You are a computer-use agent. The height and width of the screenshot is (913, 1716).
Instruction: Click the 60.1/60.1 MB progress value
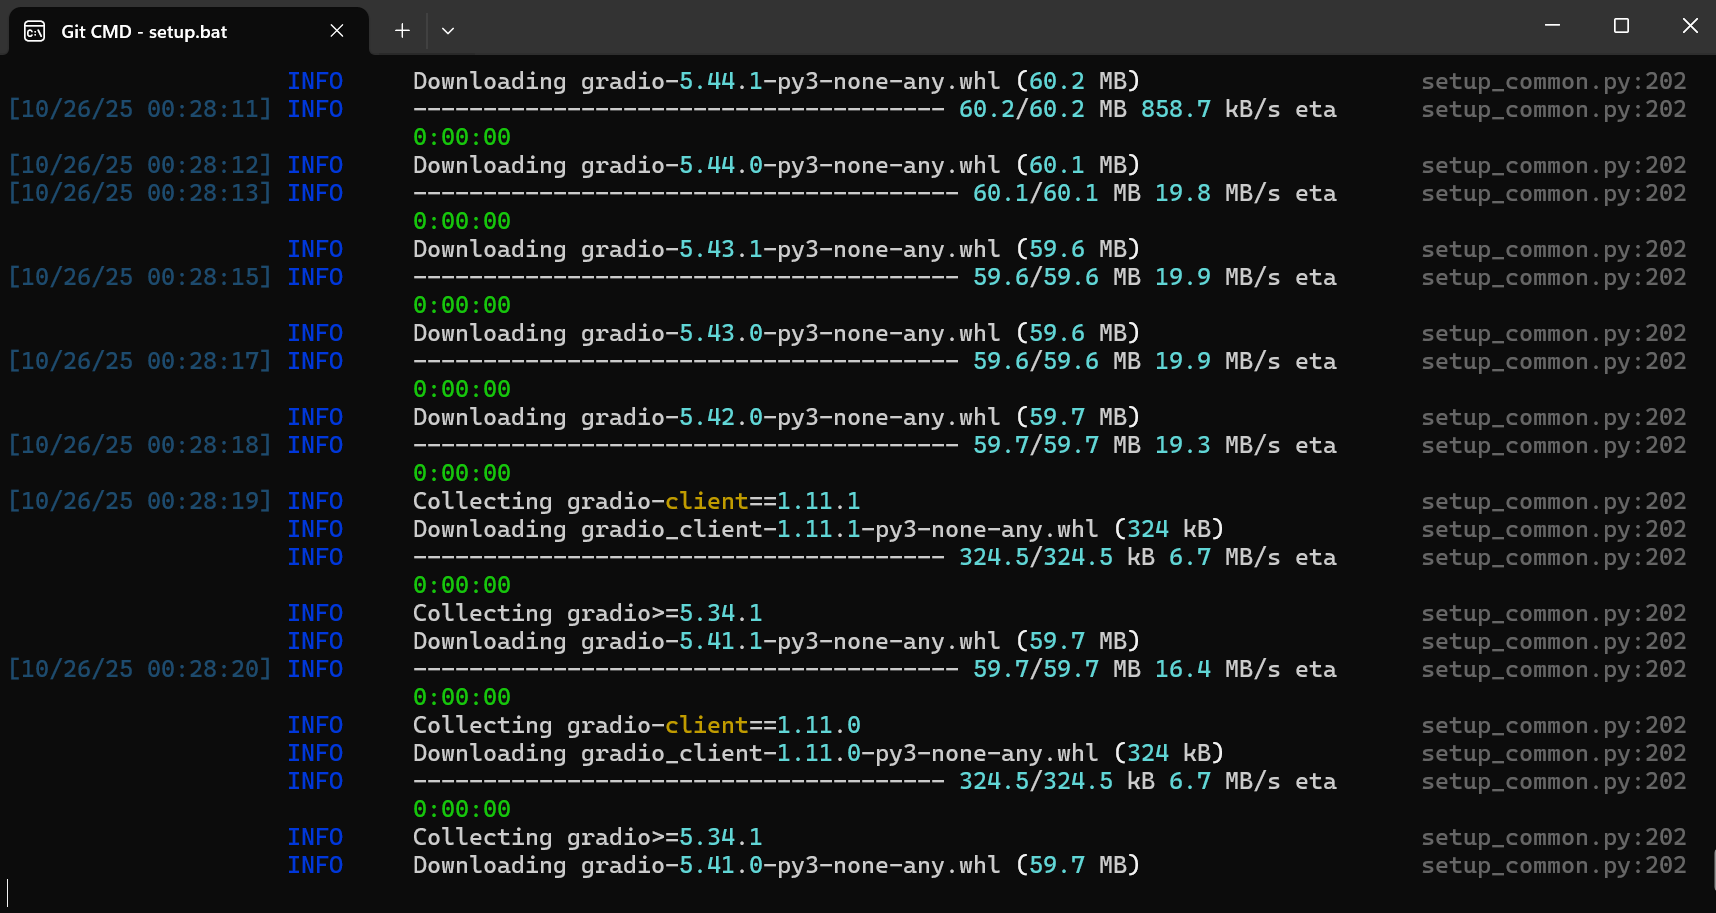[x=1057, y=193]
